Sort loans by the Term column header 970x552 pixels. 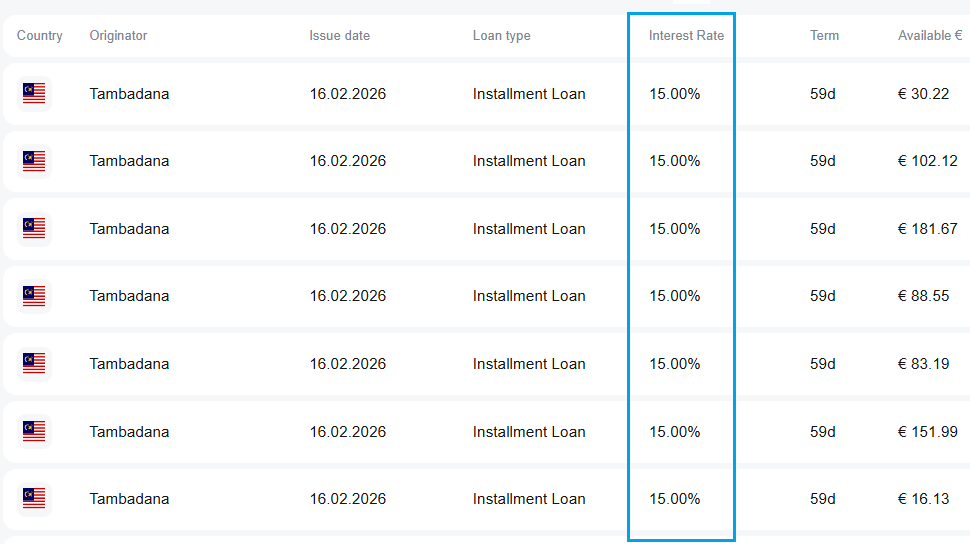click(824, 36)
